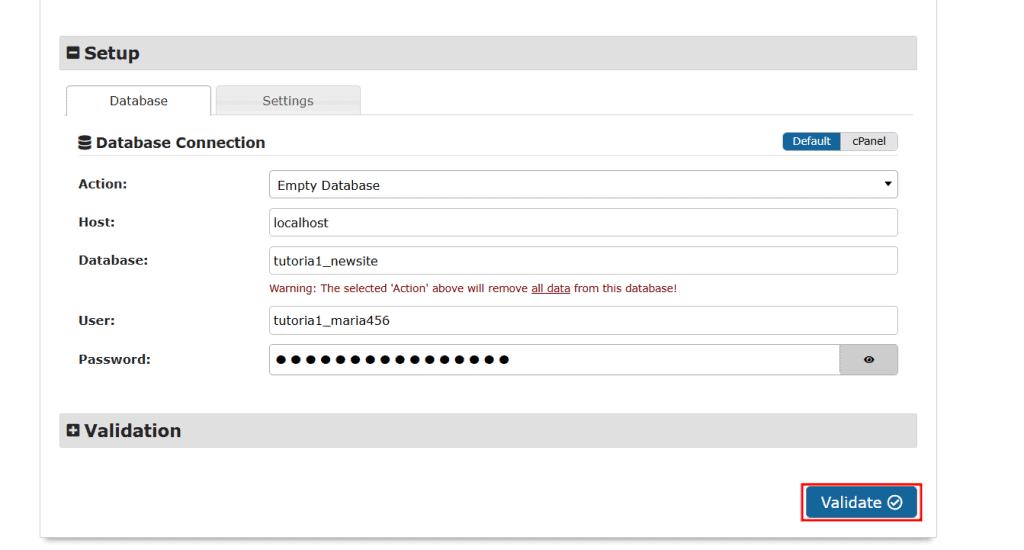Click the Database Connection stack icon
This screenshot has width=1024, height=550.
click(x=85, y=142)
